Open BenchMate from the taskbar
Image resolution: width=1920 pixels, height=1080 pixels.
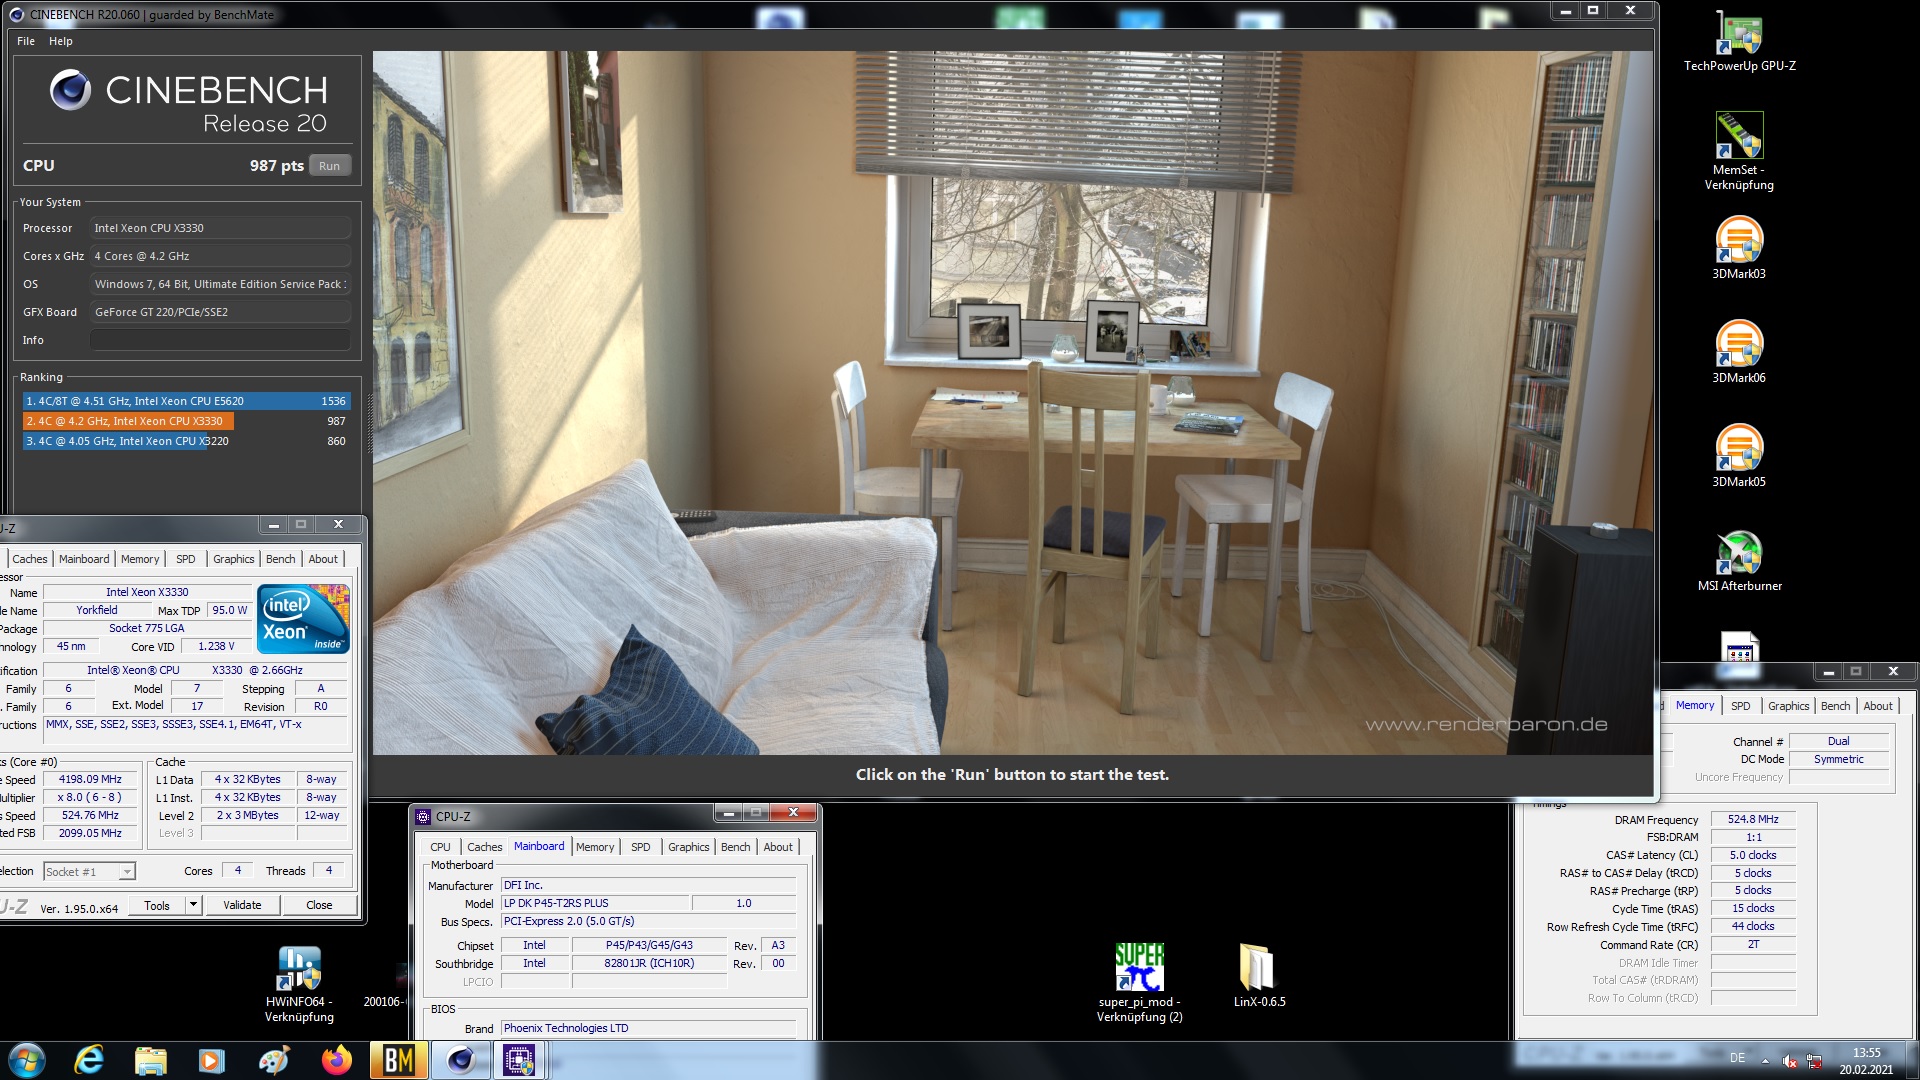(x=398, y=1060)
